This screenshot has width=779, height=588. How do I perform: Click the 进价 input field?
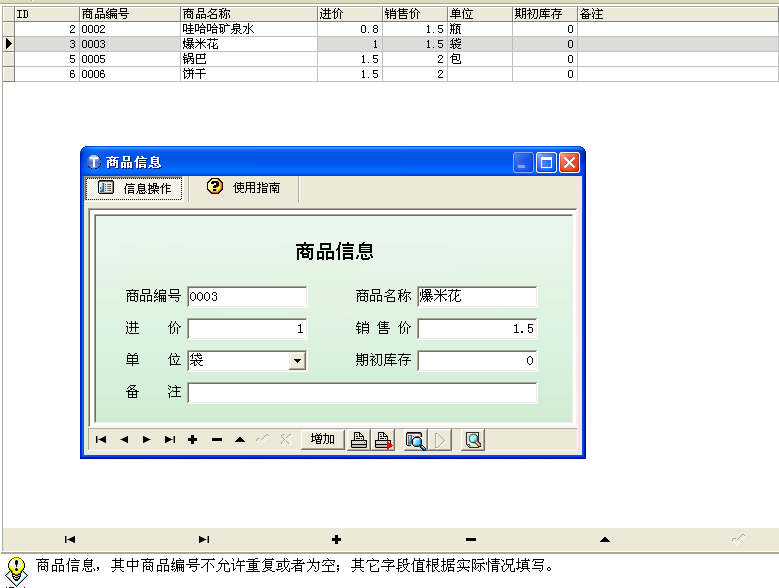pos(247,329)
